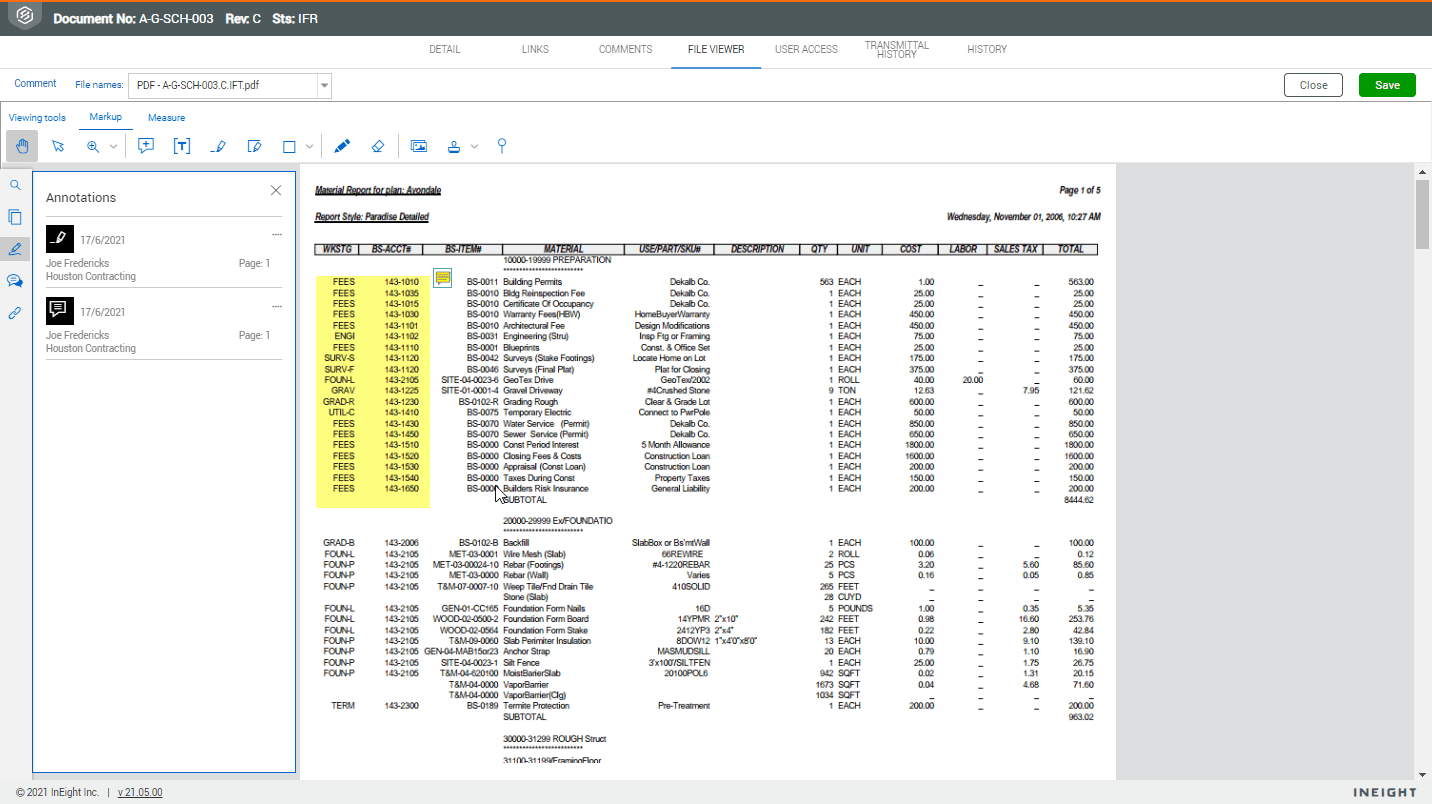The height and width of the screenshot is (804, 1432).
Task: Open the Measure tools tab
Action: 166,118
